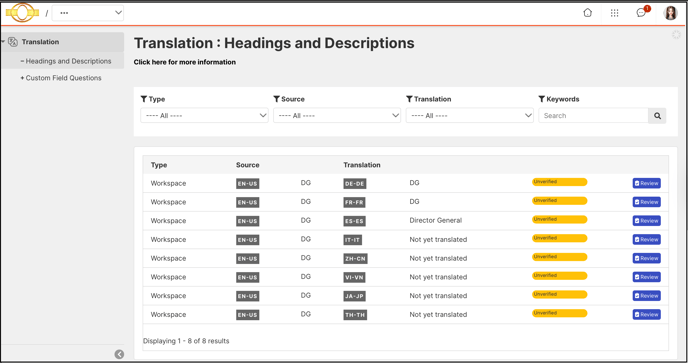This screenshot has width=688, height=363.
Task: Click the orange logo in top left
Action: [x=22, y=13]
